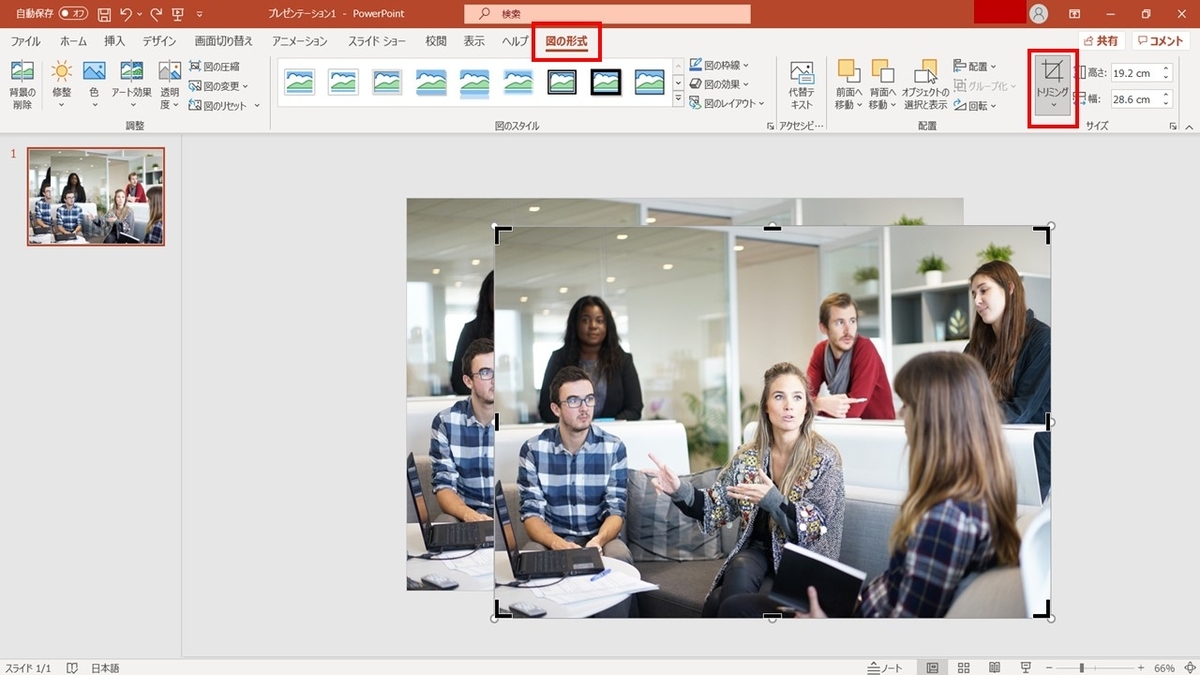
Task: Toggle the Notes (ノート) pane
Action: pyautogui.click(x=885, y=667)
